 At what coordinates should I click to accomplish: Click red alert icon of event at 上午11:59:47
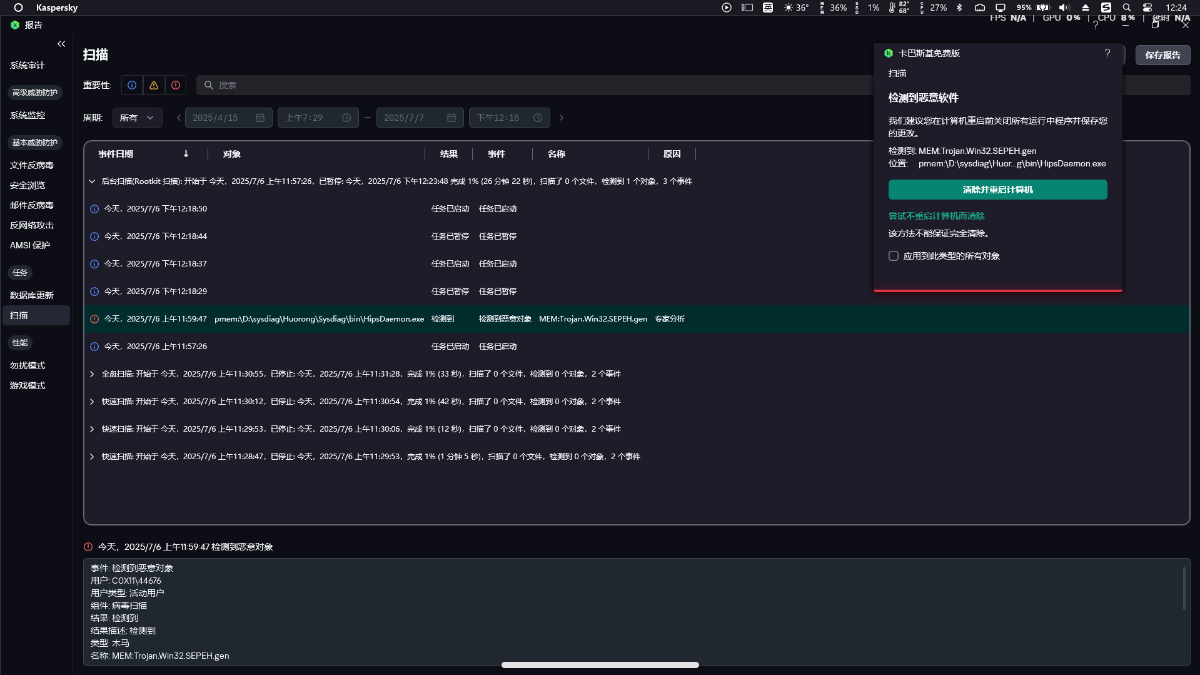95,319
